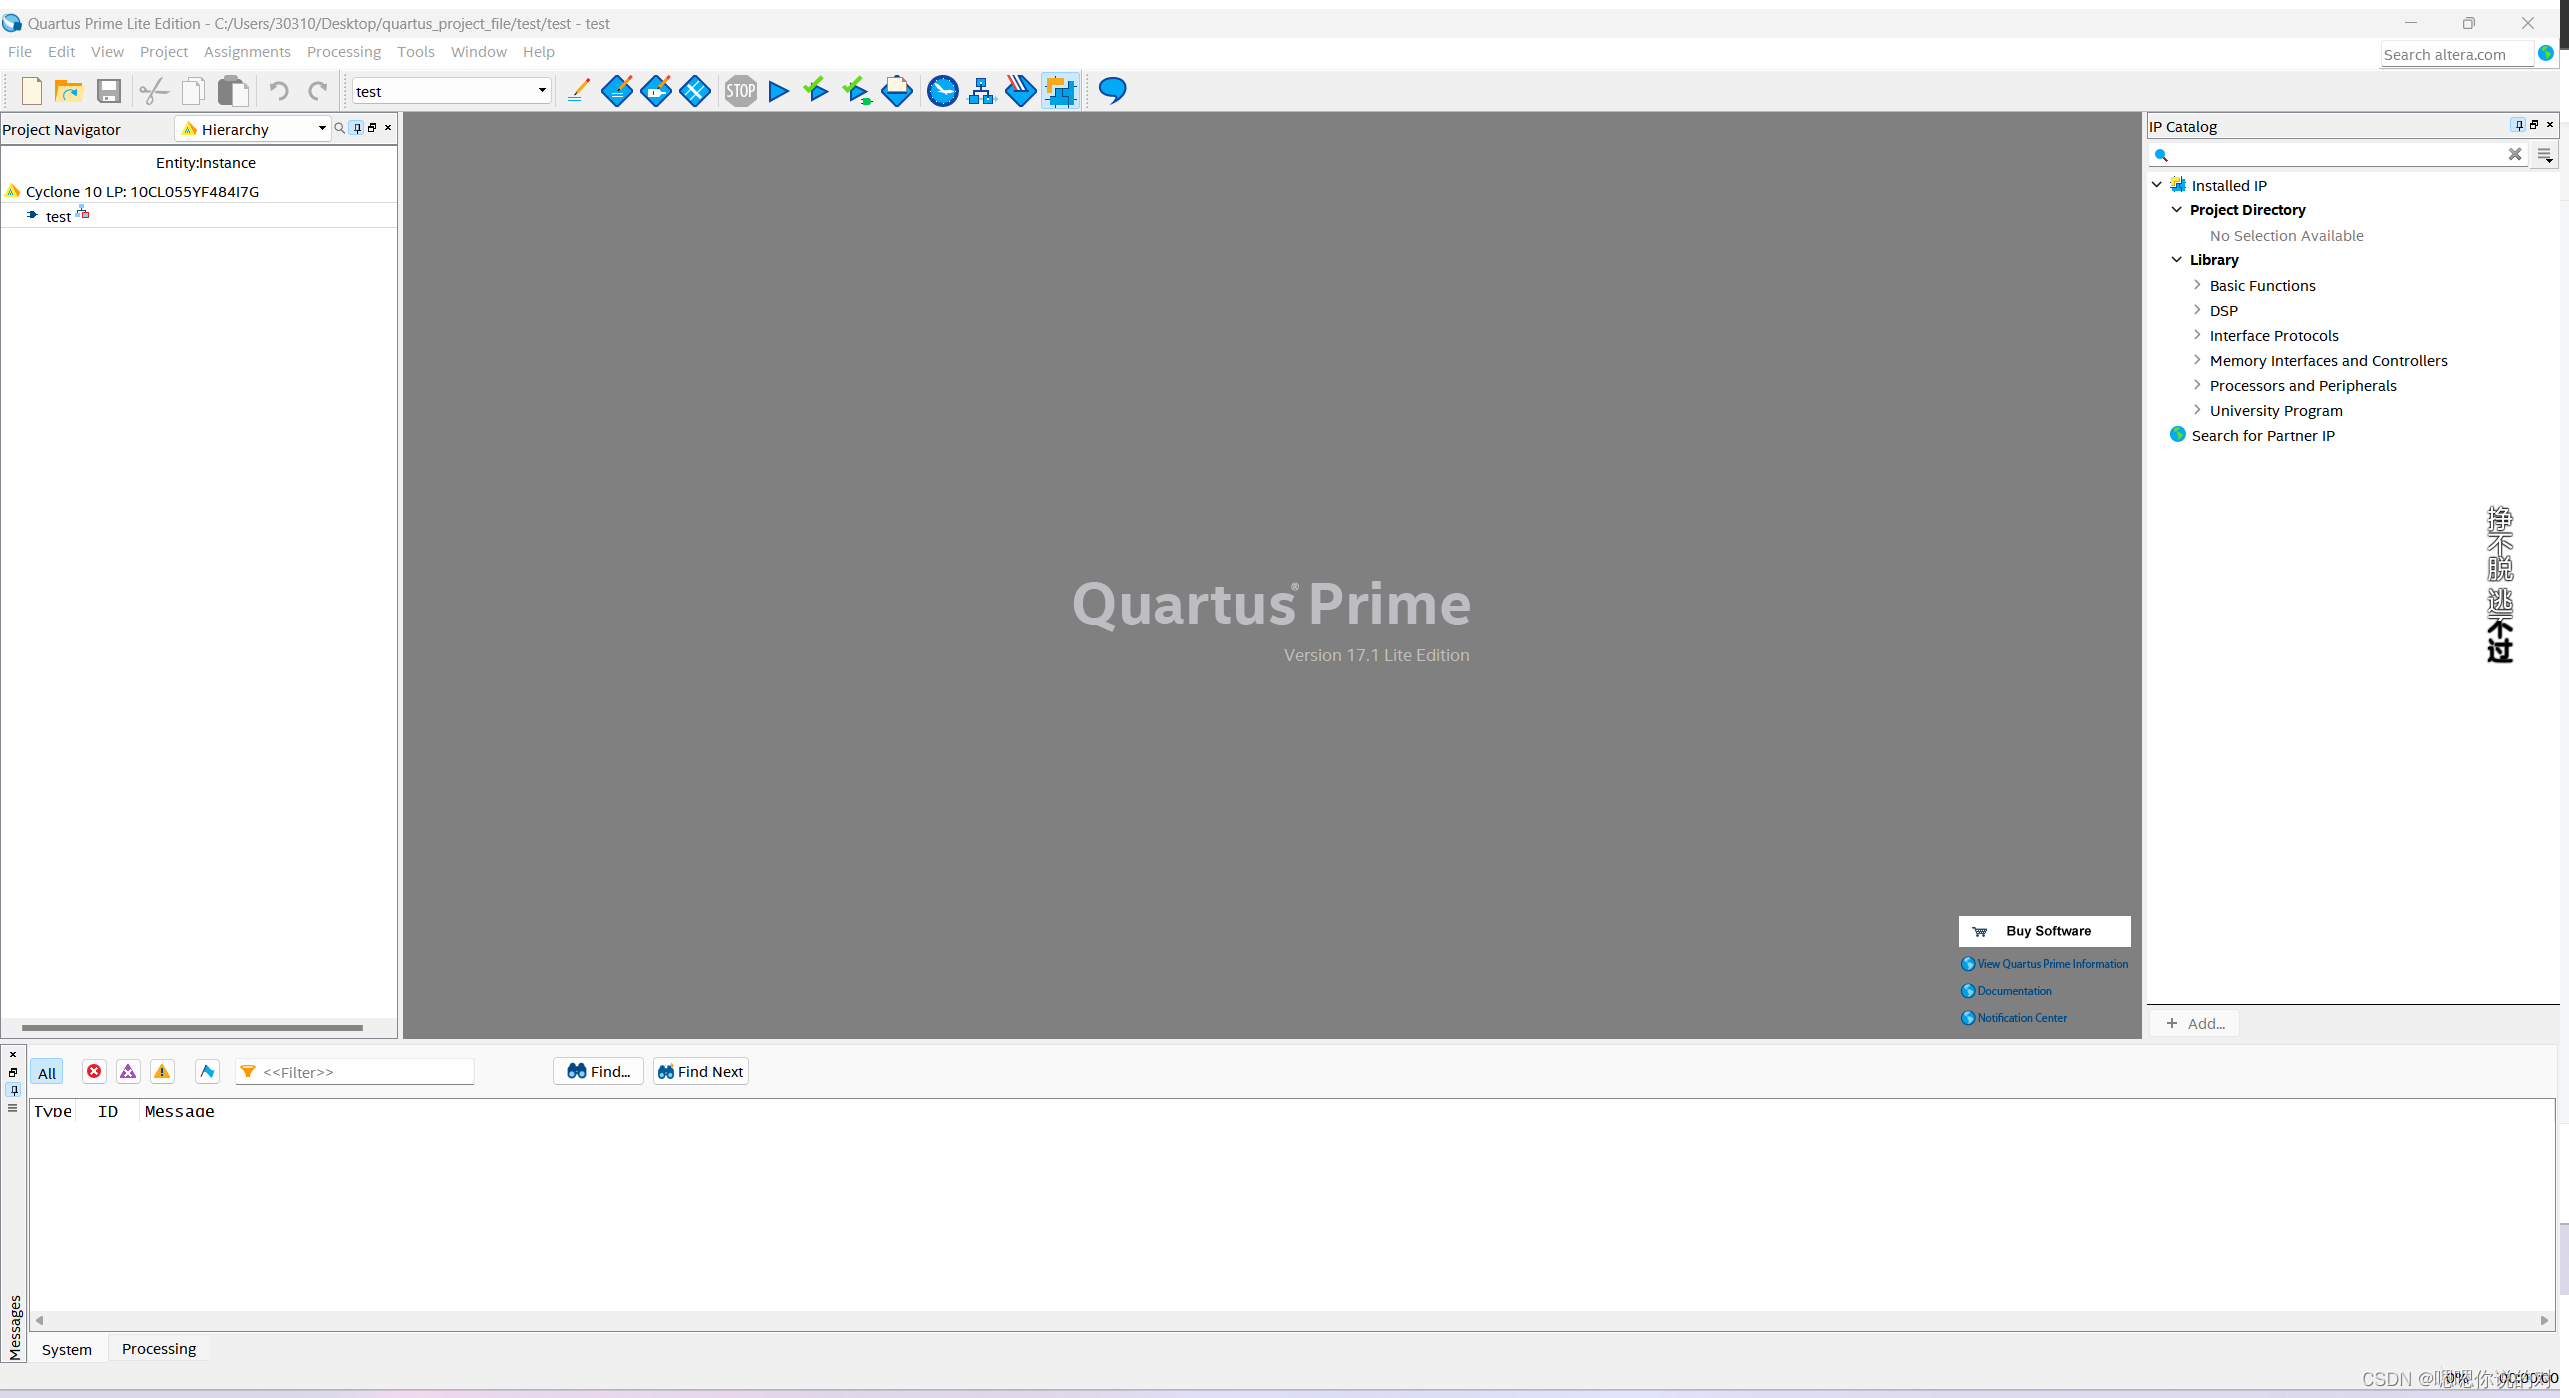The height and width of the screenshot is (1398, 2569).
Task: Open the Programmer toolbar icon
Action: (x=1020, y=91)
